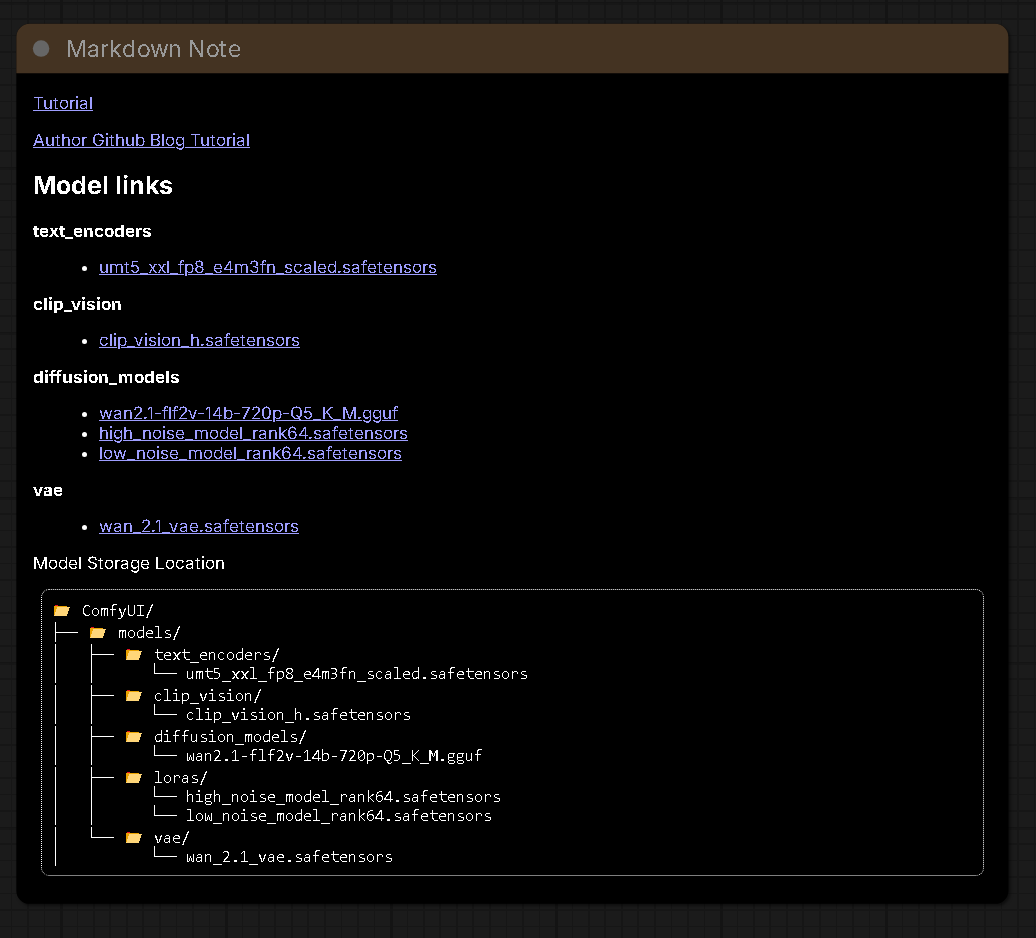Click the diffusion_models/ folder icon in tree
This screenshot has width=1036, height=938.
(133, 737)
